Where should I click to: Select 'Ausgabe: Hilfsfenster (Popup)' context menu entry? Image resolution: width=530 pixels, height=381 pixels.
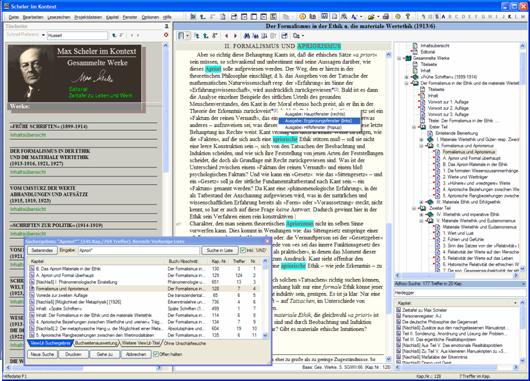[319, 127]
